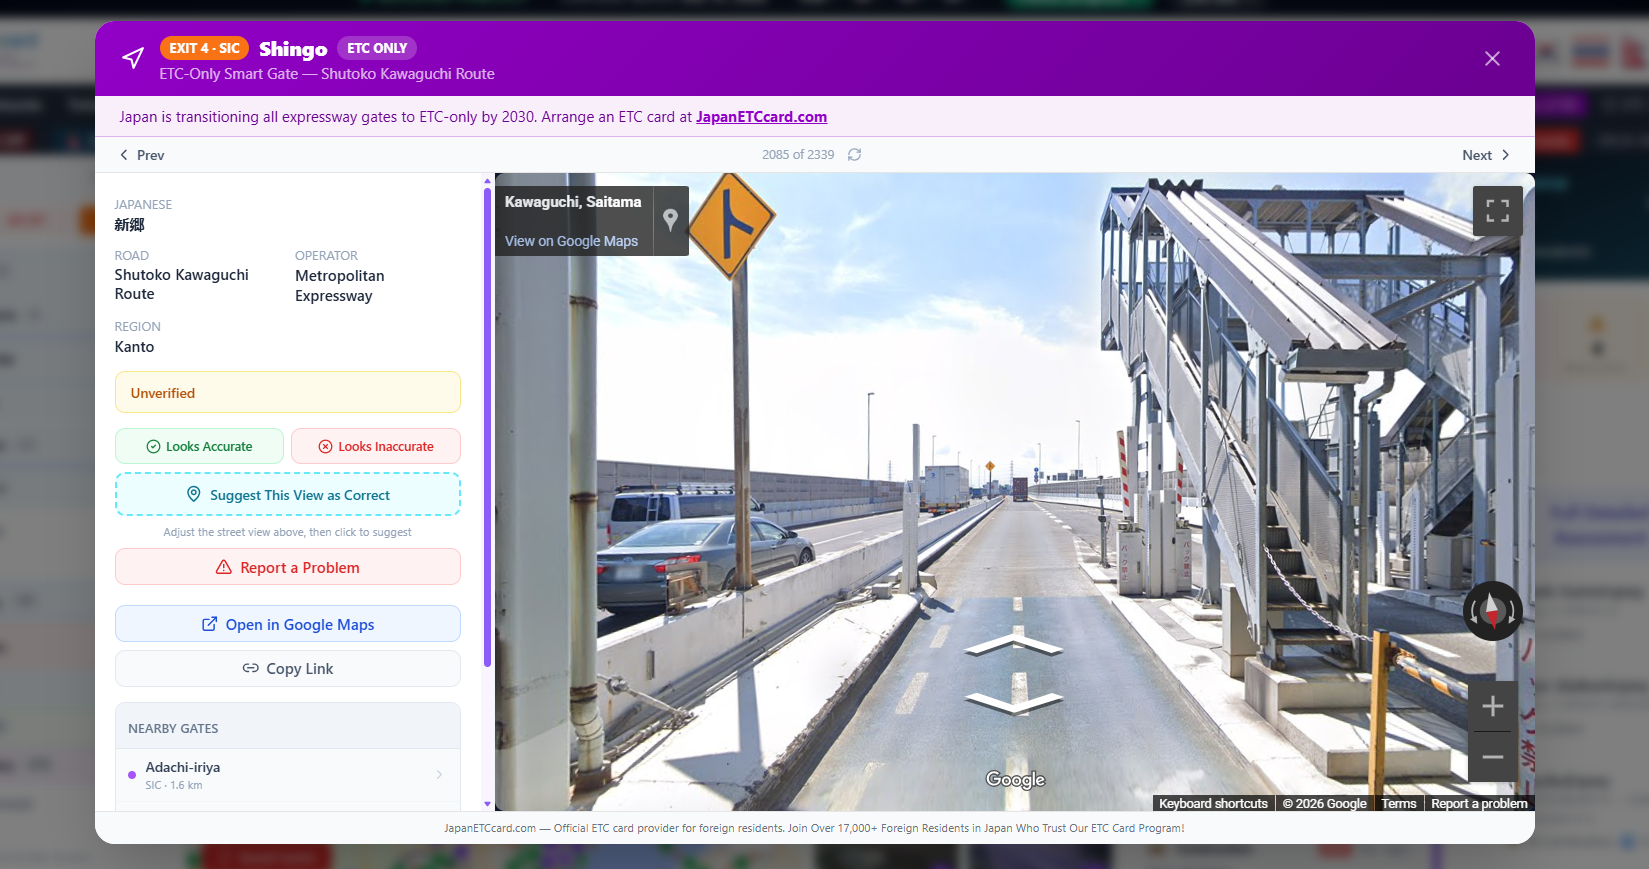Viewport: 1649px width, 869px height.
Task: Open Google Terms link
Action: pos(1398,803)
